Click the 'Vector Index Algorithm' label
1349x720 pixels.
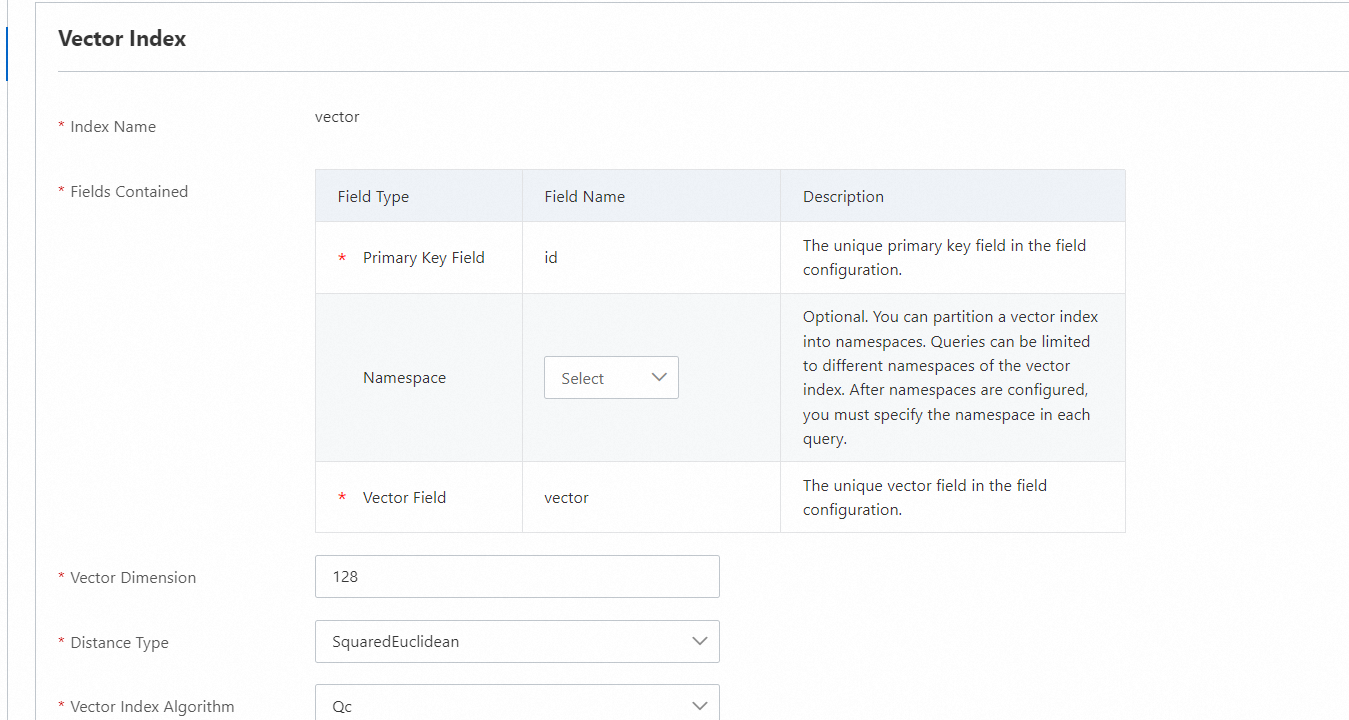coord(152,707)
